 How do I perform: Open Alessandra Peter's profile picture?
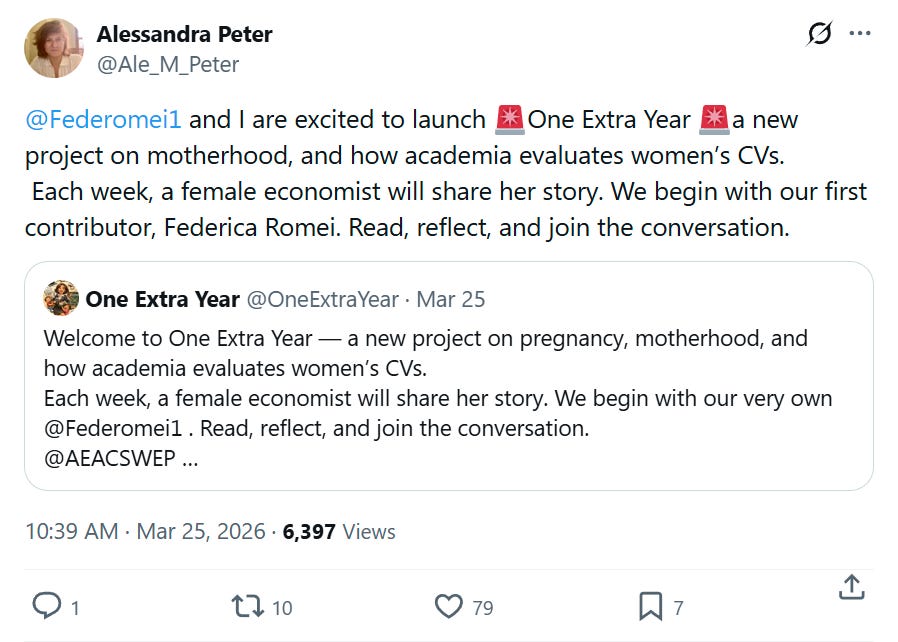pos(54,48)
